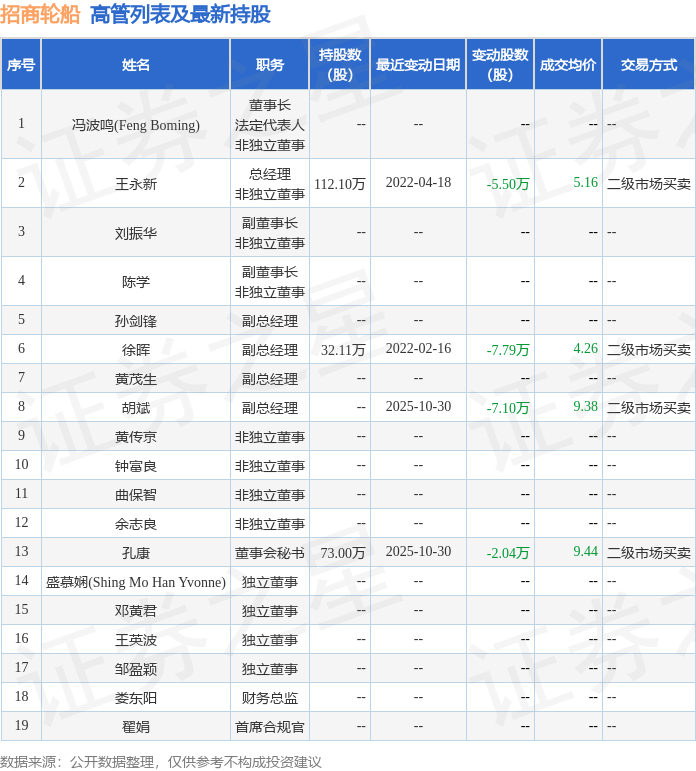Click the 数据来源 footer disclaimer
Viewport: 696px width, 771px height.
(160, 762)
